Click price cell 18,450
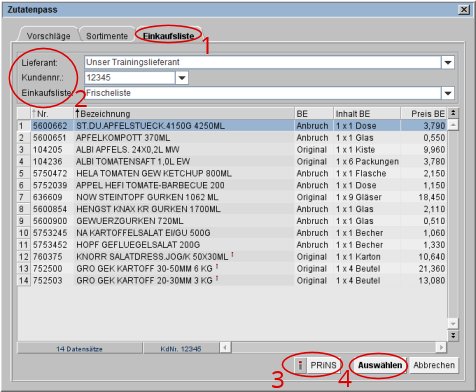Image resolution: width=476 pixels, height=392 pixels. (x=432, y=197)
